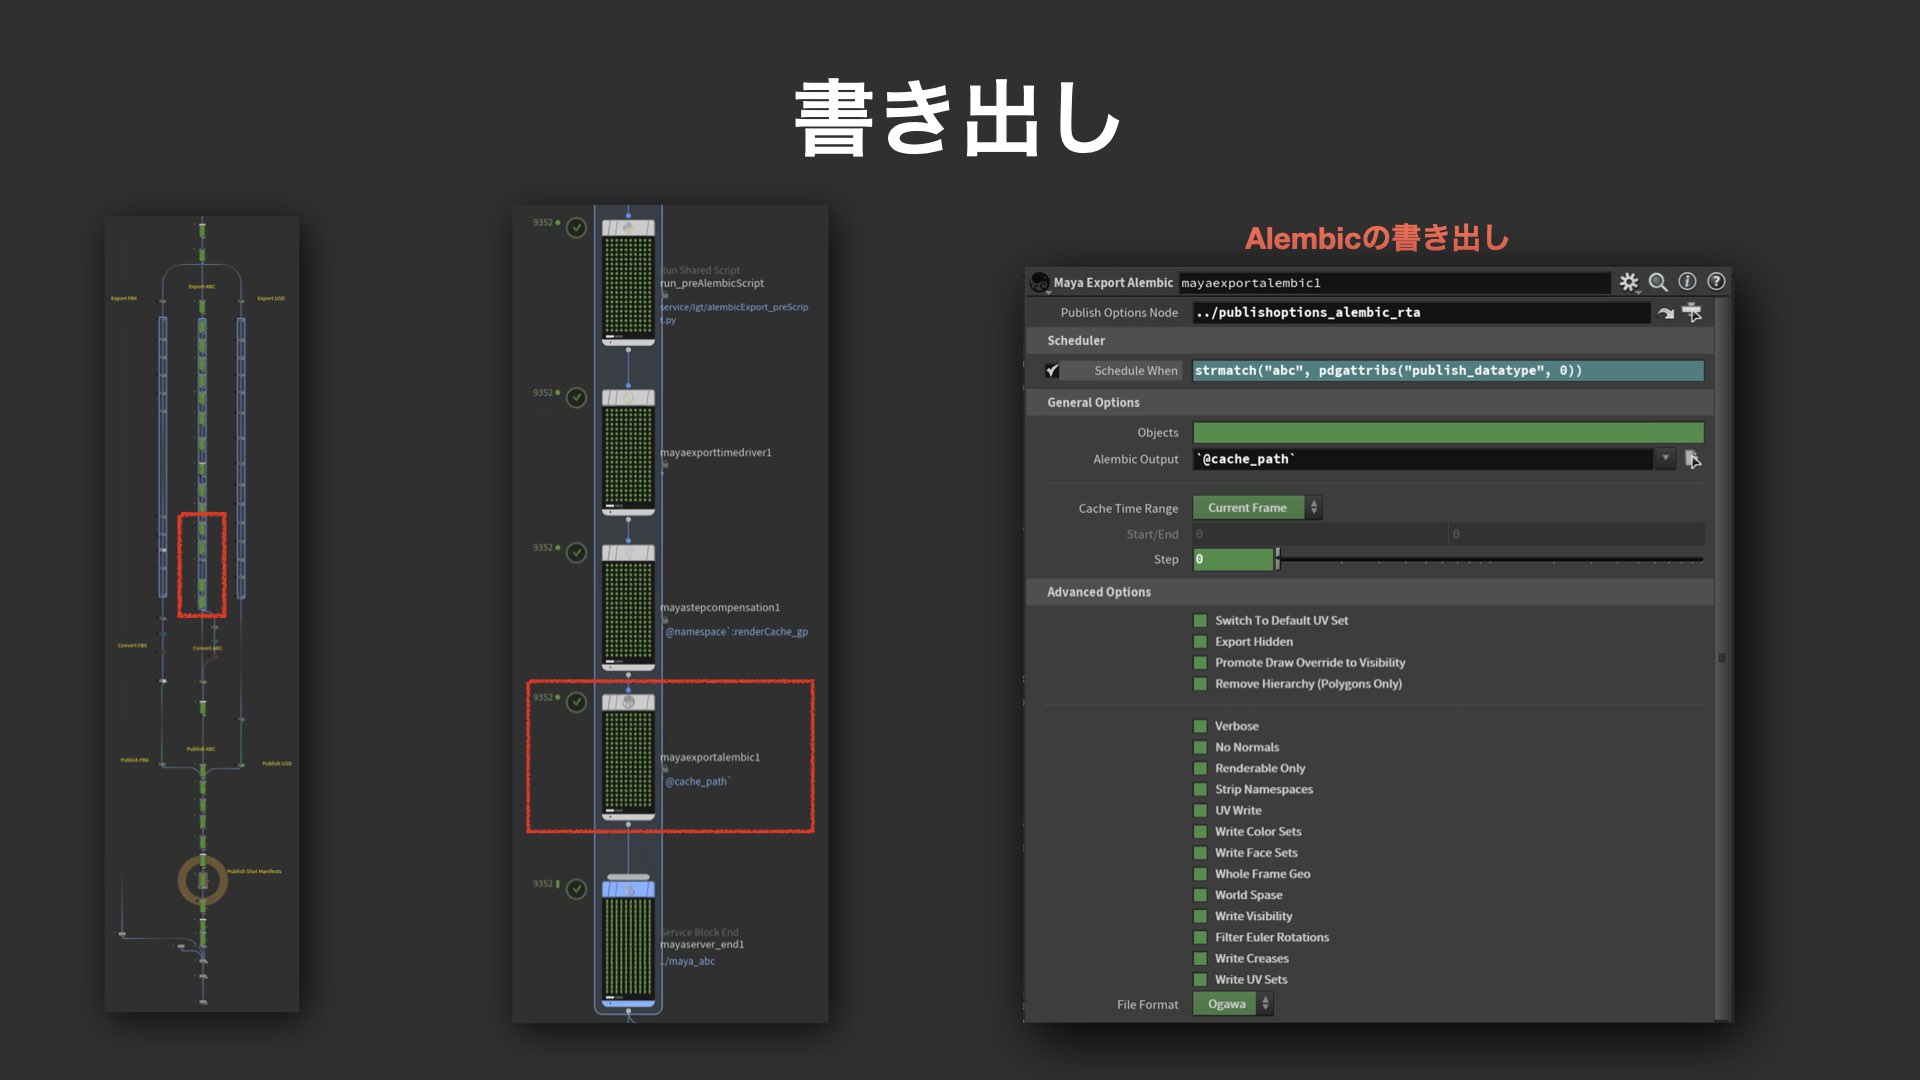
Task: Select the mayaserver_end1 node tile
Action: [x=628, y=943]
